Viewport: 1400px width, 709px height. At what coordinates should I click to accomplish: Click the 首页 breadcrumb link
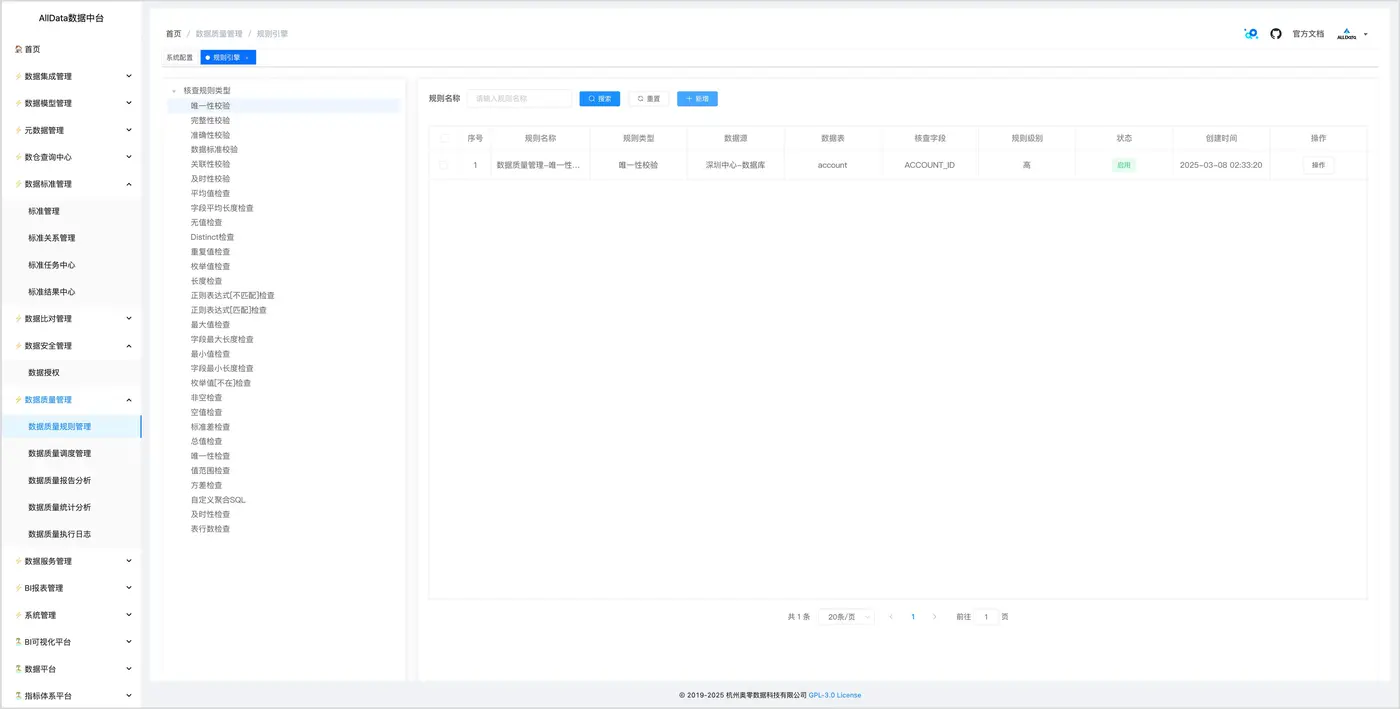coord(174,34)
